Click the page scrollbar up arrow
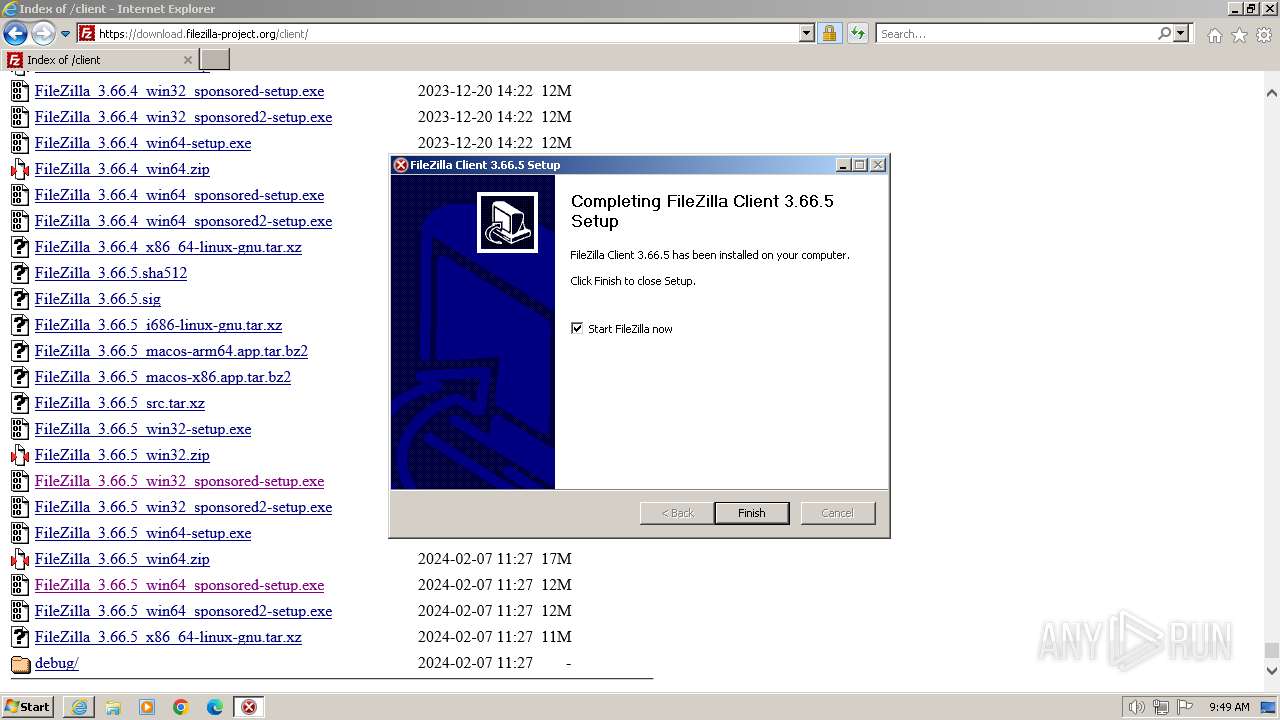This screenshot has height=720, width=1280. (x=1271, y=93)
